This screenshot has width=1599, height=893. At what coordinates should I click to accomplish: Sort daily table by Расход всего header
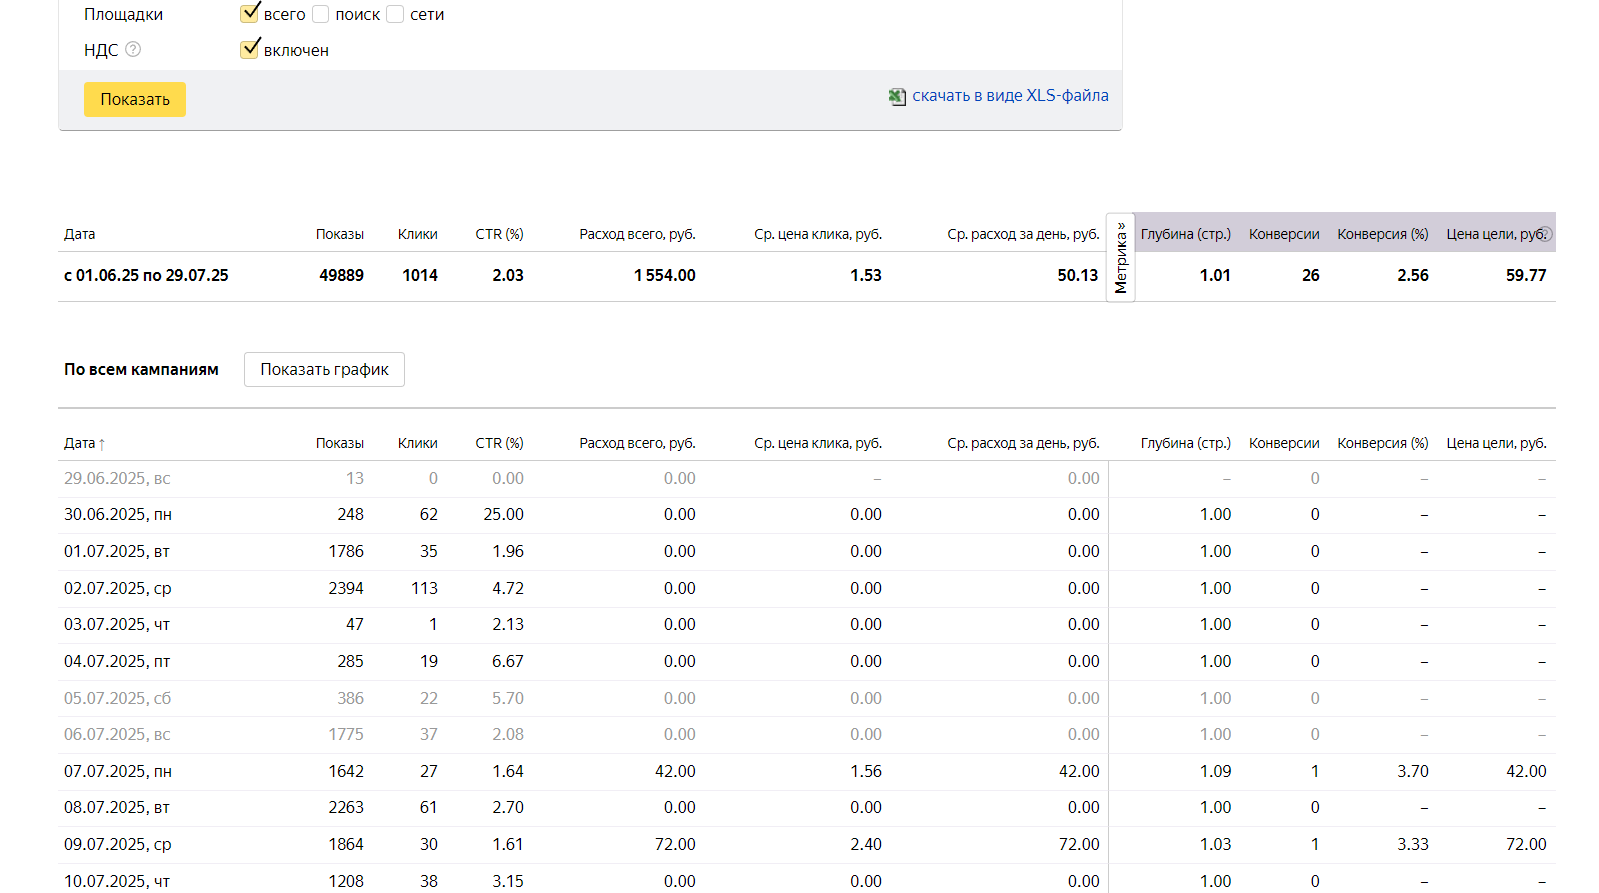637,443
